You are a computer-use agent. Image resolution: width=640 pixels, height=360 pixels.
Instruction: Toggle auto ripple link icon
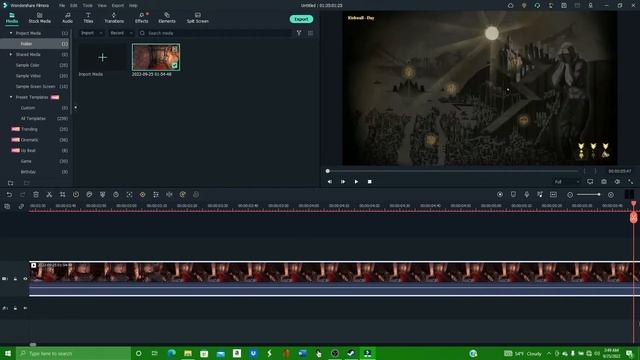21,207
